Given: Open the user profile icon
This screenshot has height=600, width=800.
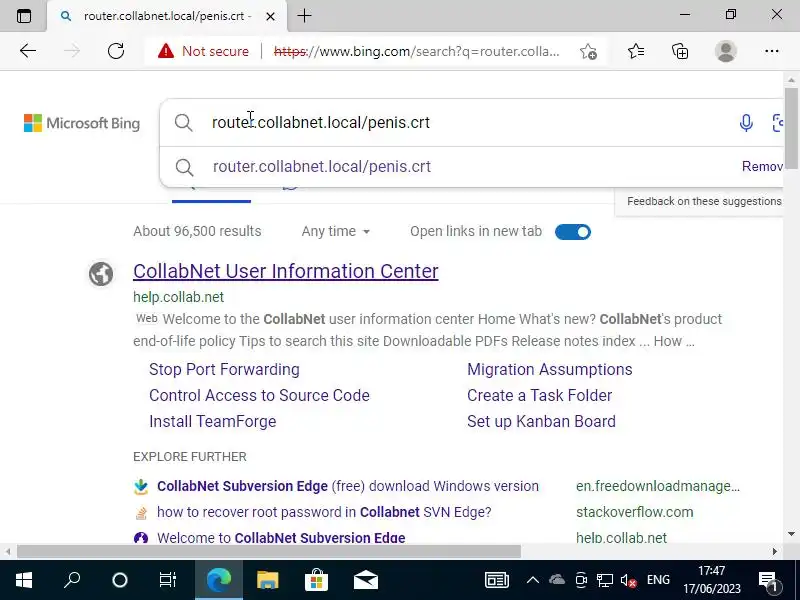Looking at the screenshot, I should click(x=726, y=51).
